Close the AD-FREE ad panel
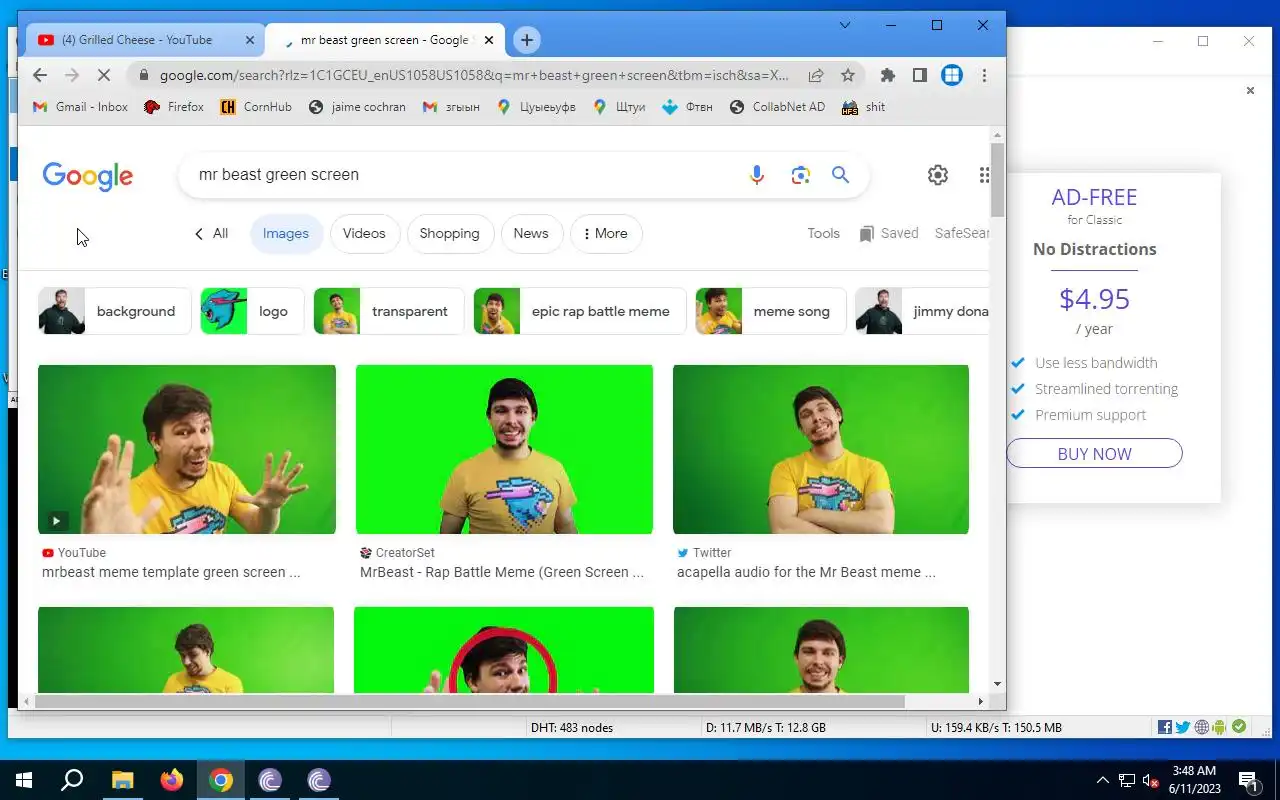Screen dimensions: 1280x800 point(1250,91)
